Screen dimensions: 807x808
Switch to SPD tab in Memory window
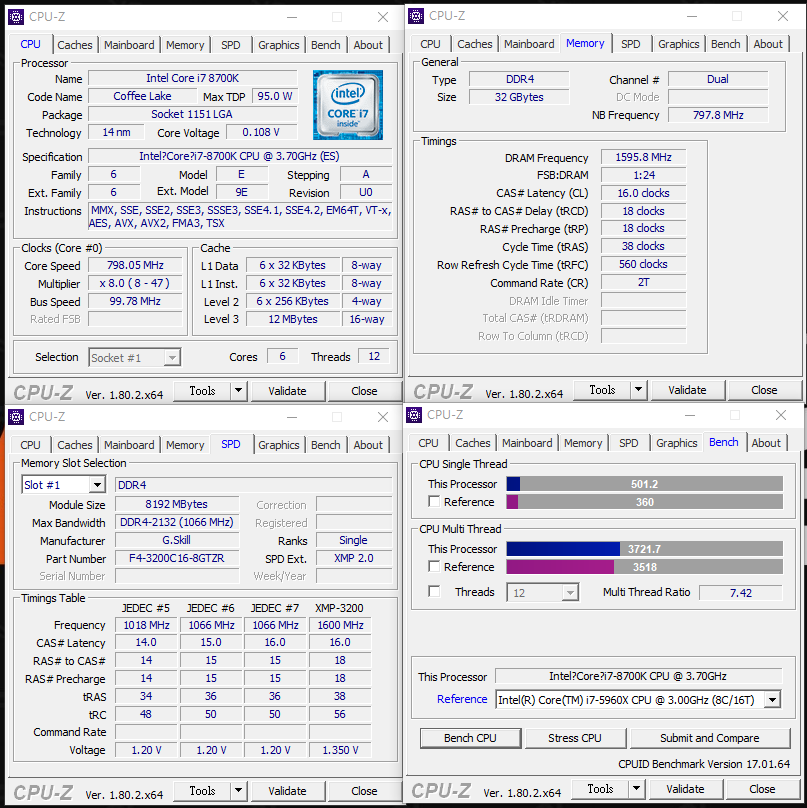pos(630,44)
